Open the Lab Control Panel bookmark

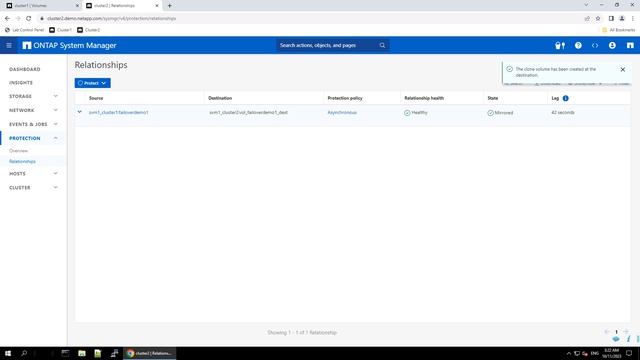pyautogui.click(x=24, y=30)
